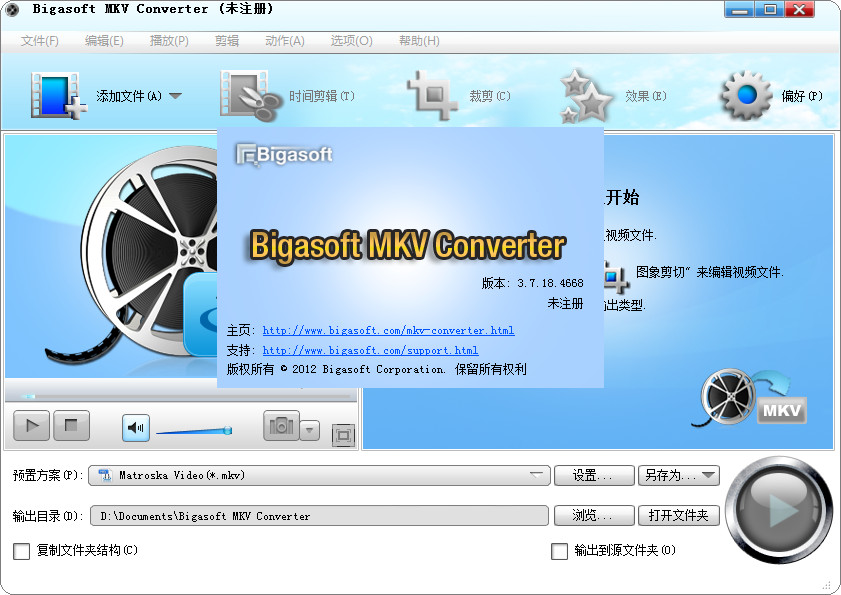Open the 添加文件 dropdown arrow
This screenshot has height=595, width=841.
point(175,96)
